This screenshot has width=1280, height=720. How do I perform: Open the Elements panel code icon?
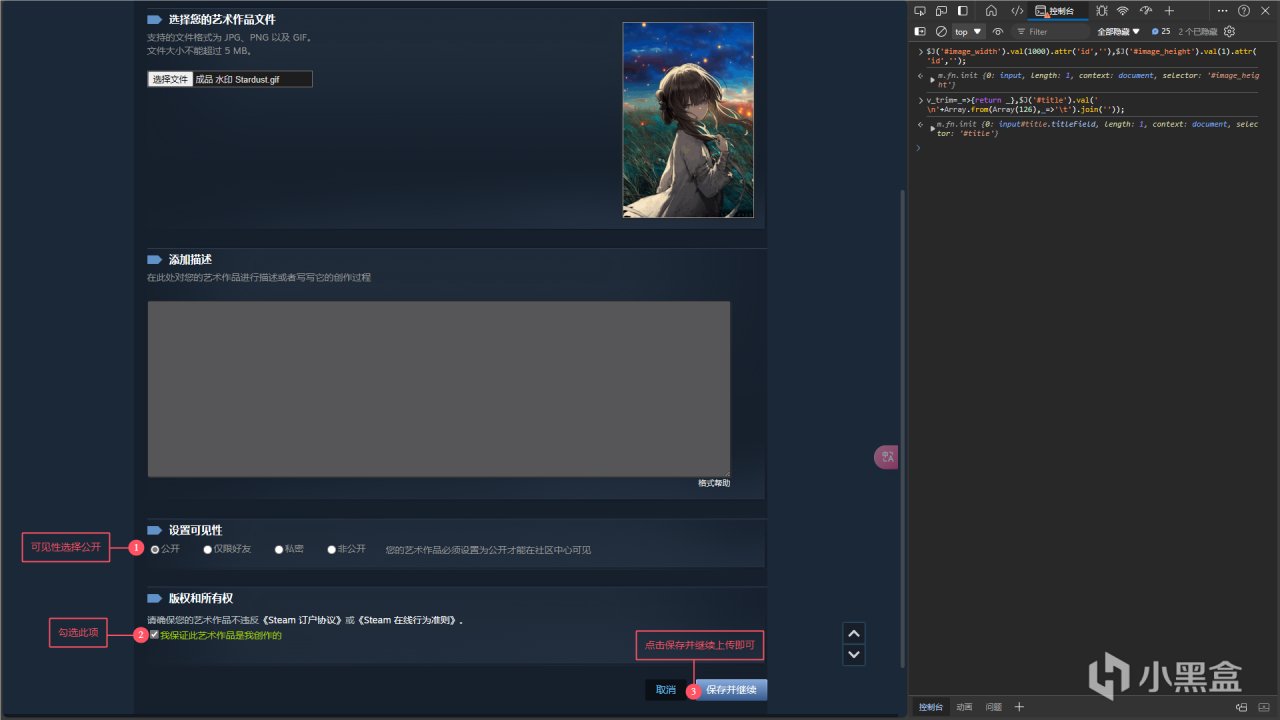tap(1017, 11)
